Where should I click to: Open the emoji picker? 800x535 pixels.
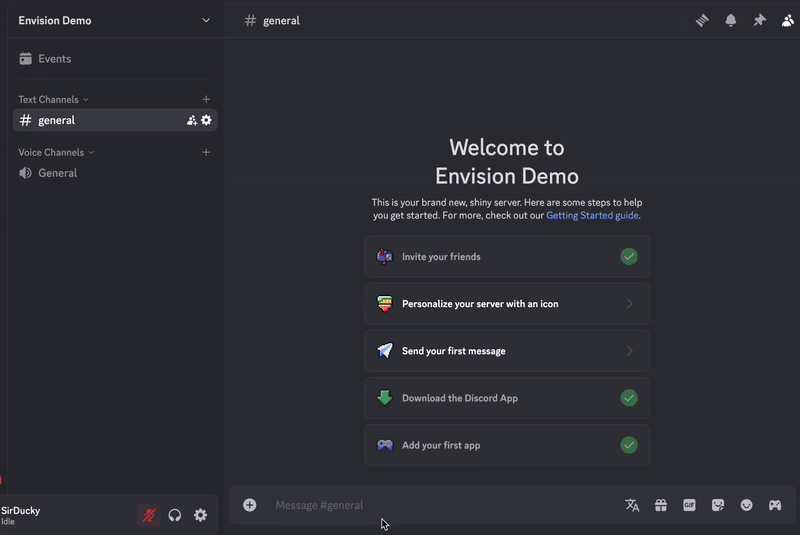click(746, 505)
